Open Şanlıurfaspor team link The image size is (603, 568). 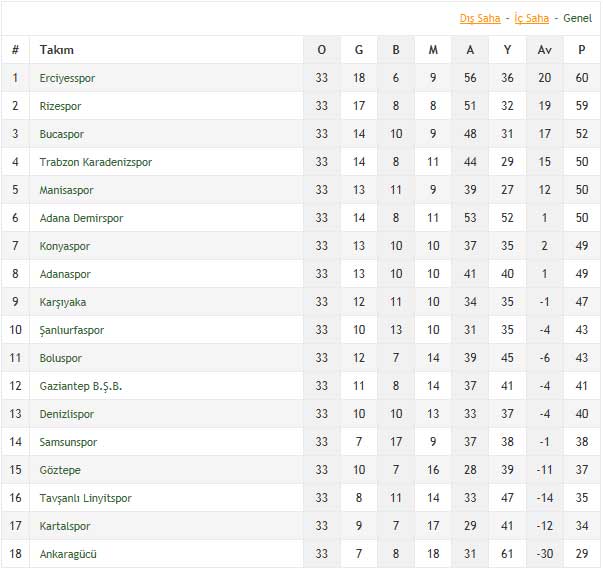pos(72,330)
